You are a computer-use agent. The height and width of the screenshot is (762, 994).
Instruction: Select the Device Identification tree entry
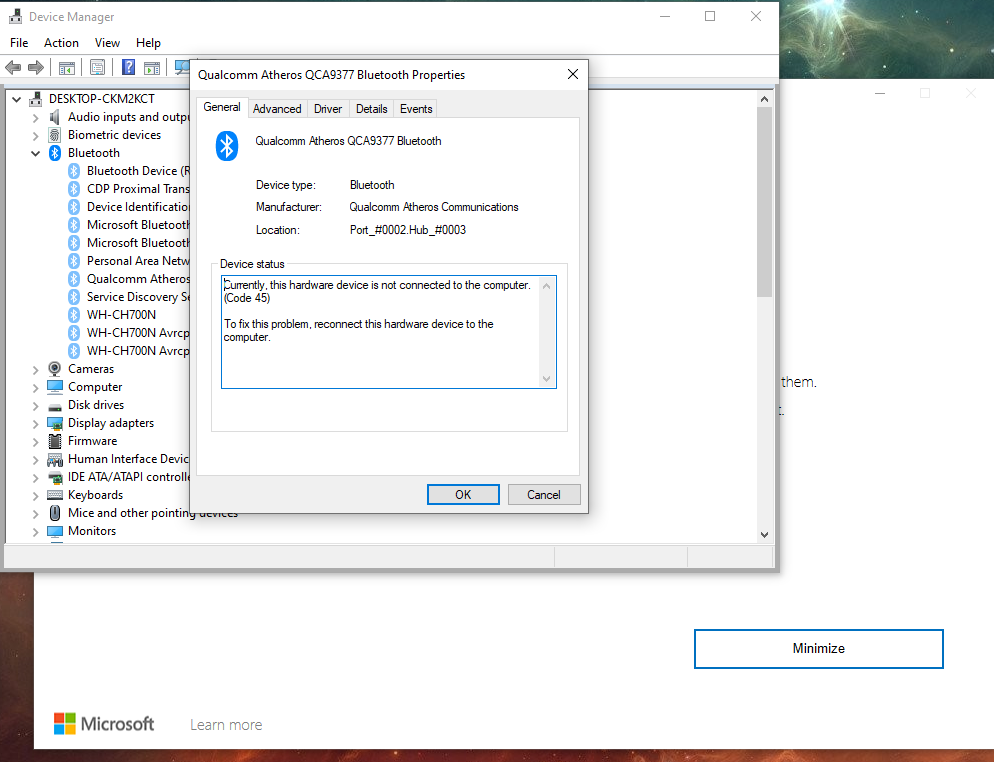pyautogui.click(x=138, y=207)
